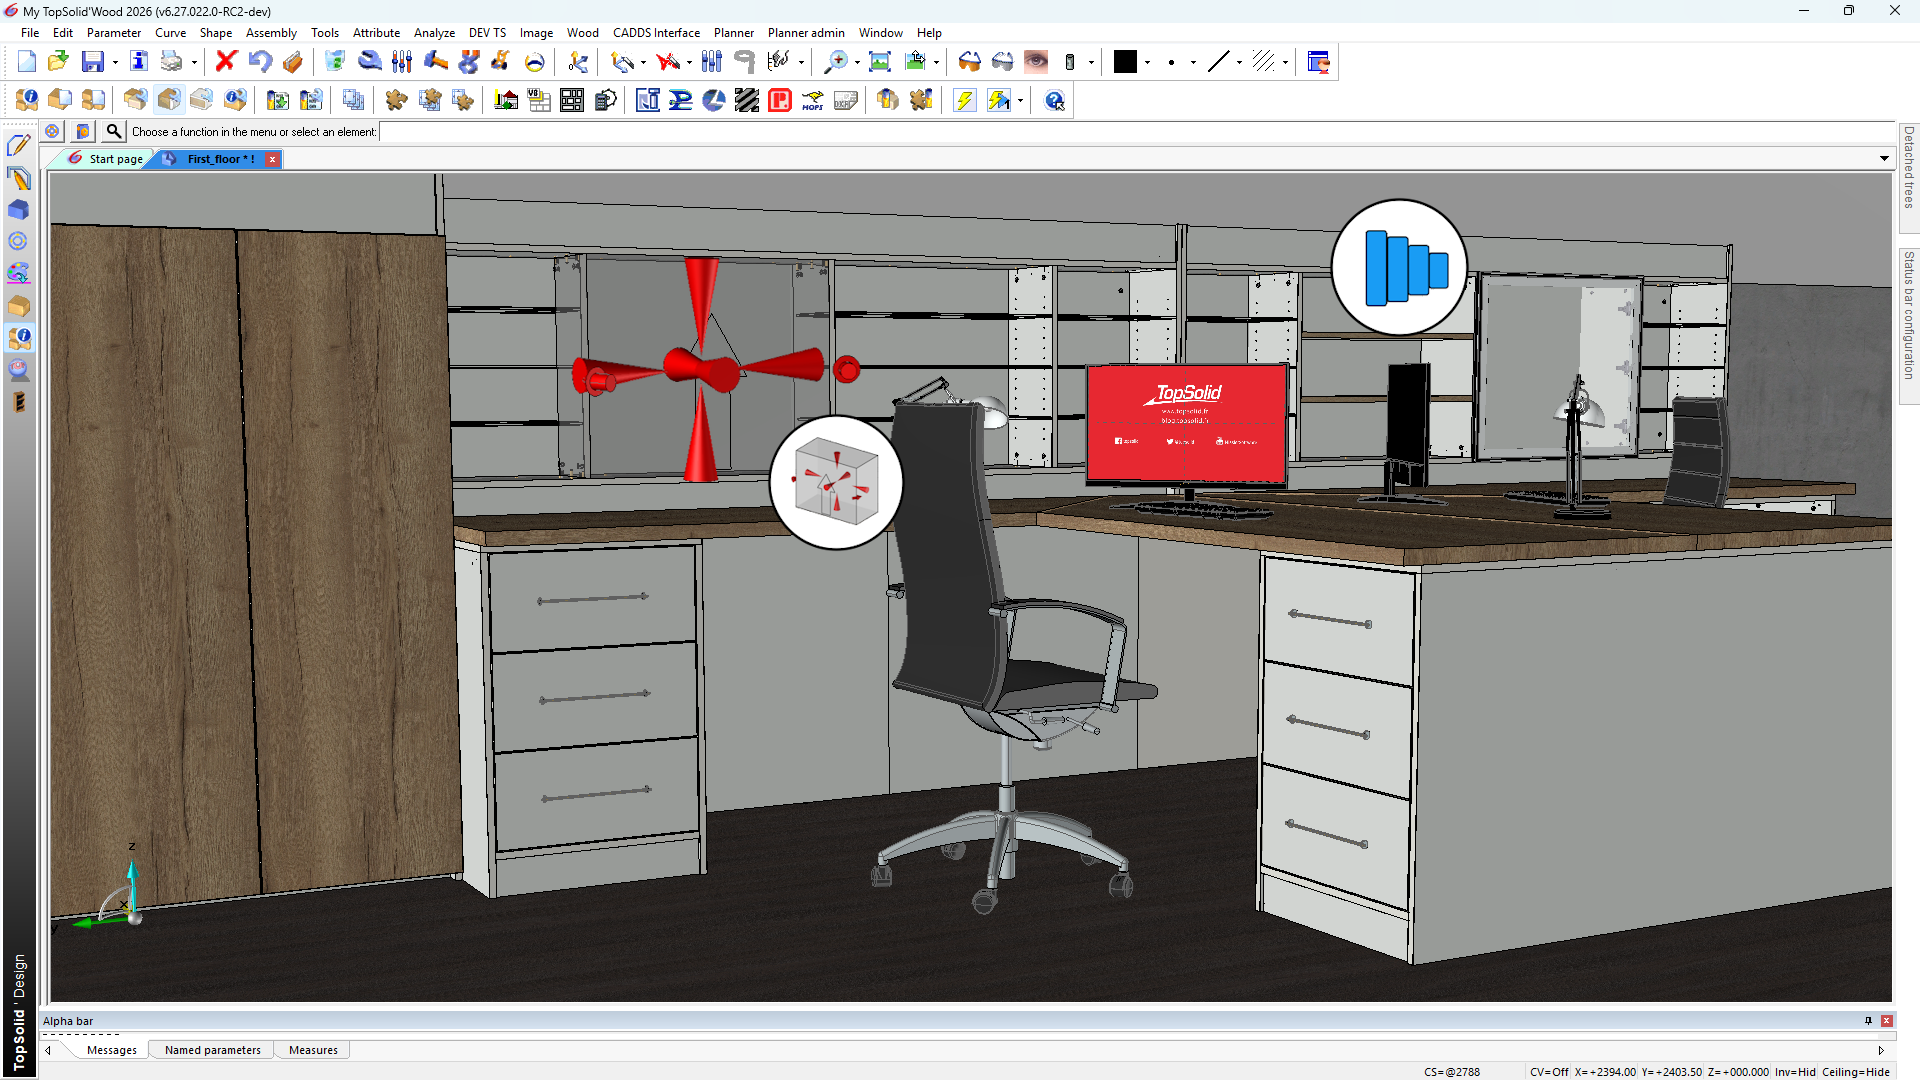
Task: Pin the Alpha bar panel
Action: pos(1868,1021)
